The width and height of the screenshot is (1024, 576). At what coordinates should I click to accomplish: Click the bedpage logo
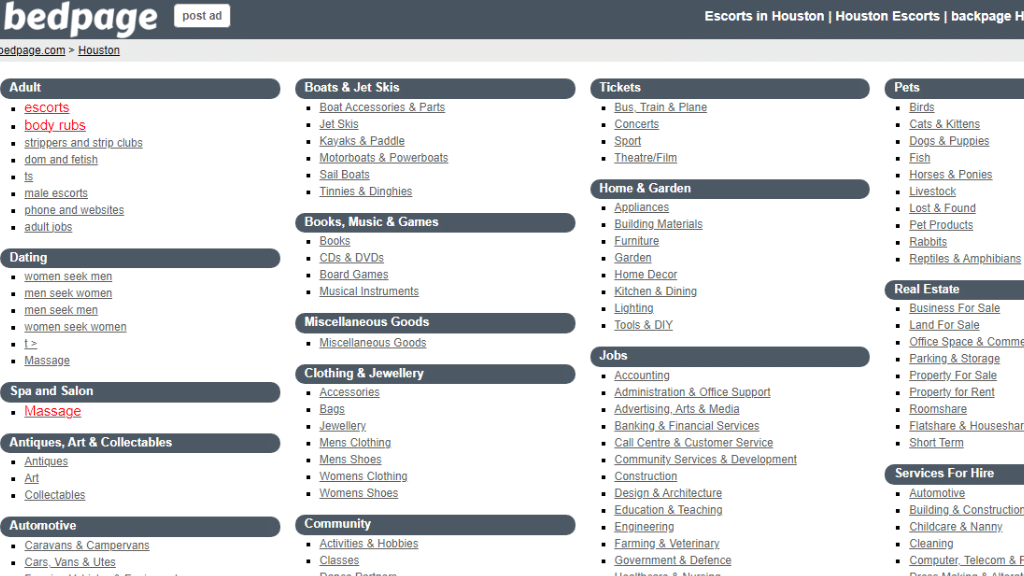[80, 18]
